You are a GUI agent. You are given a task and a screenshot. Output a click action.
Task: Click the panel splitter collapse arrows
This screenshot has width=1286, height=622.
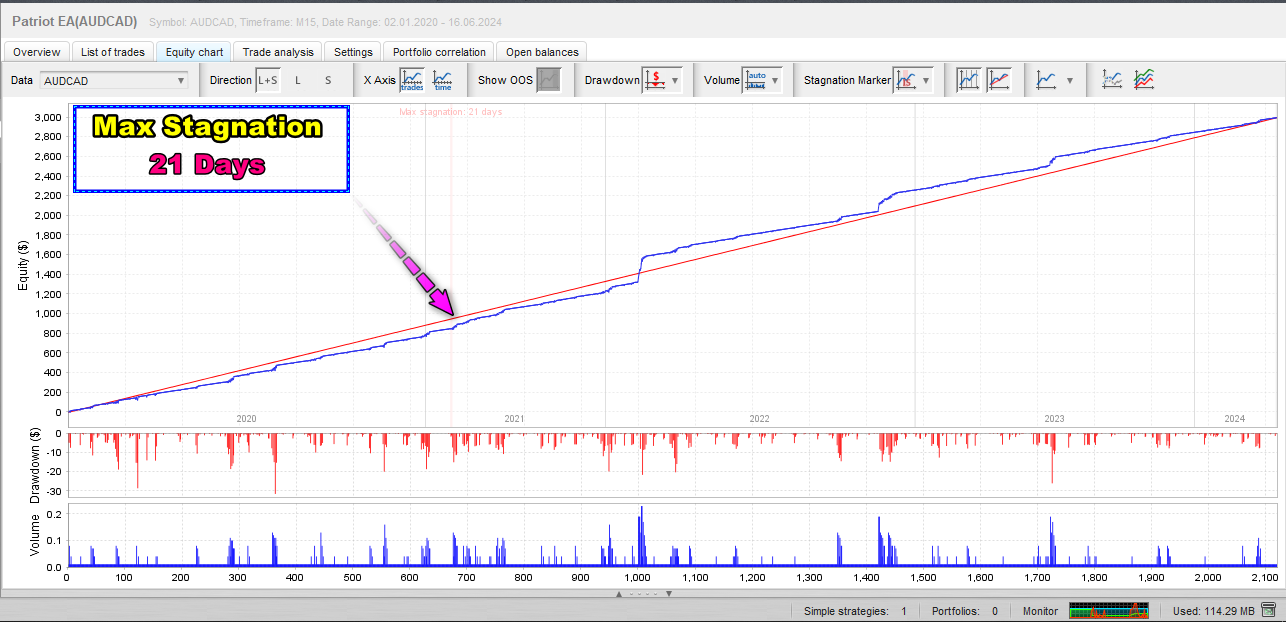coord(643,594)
